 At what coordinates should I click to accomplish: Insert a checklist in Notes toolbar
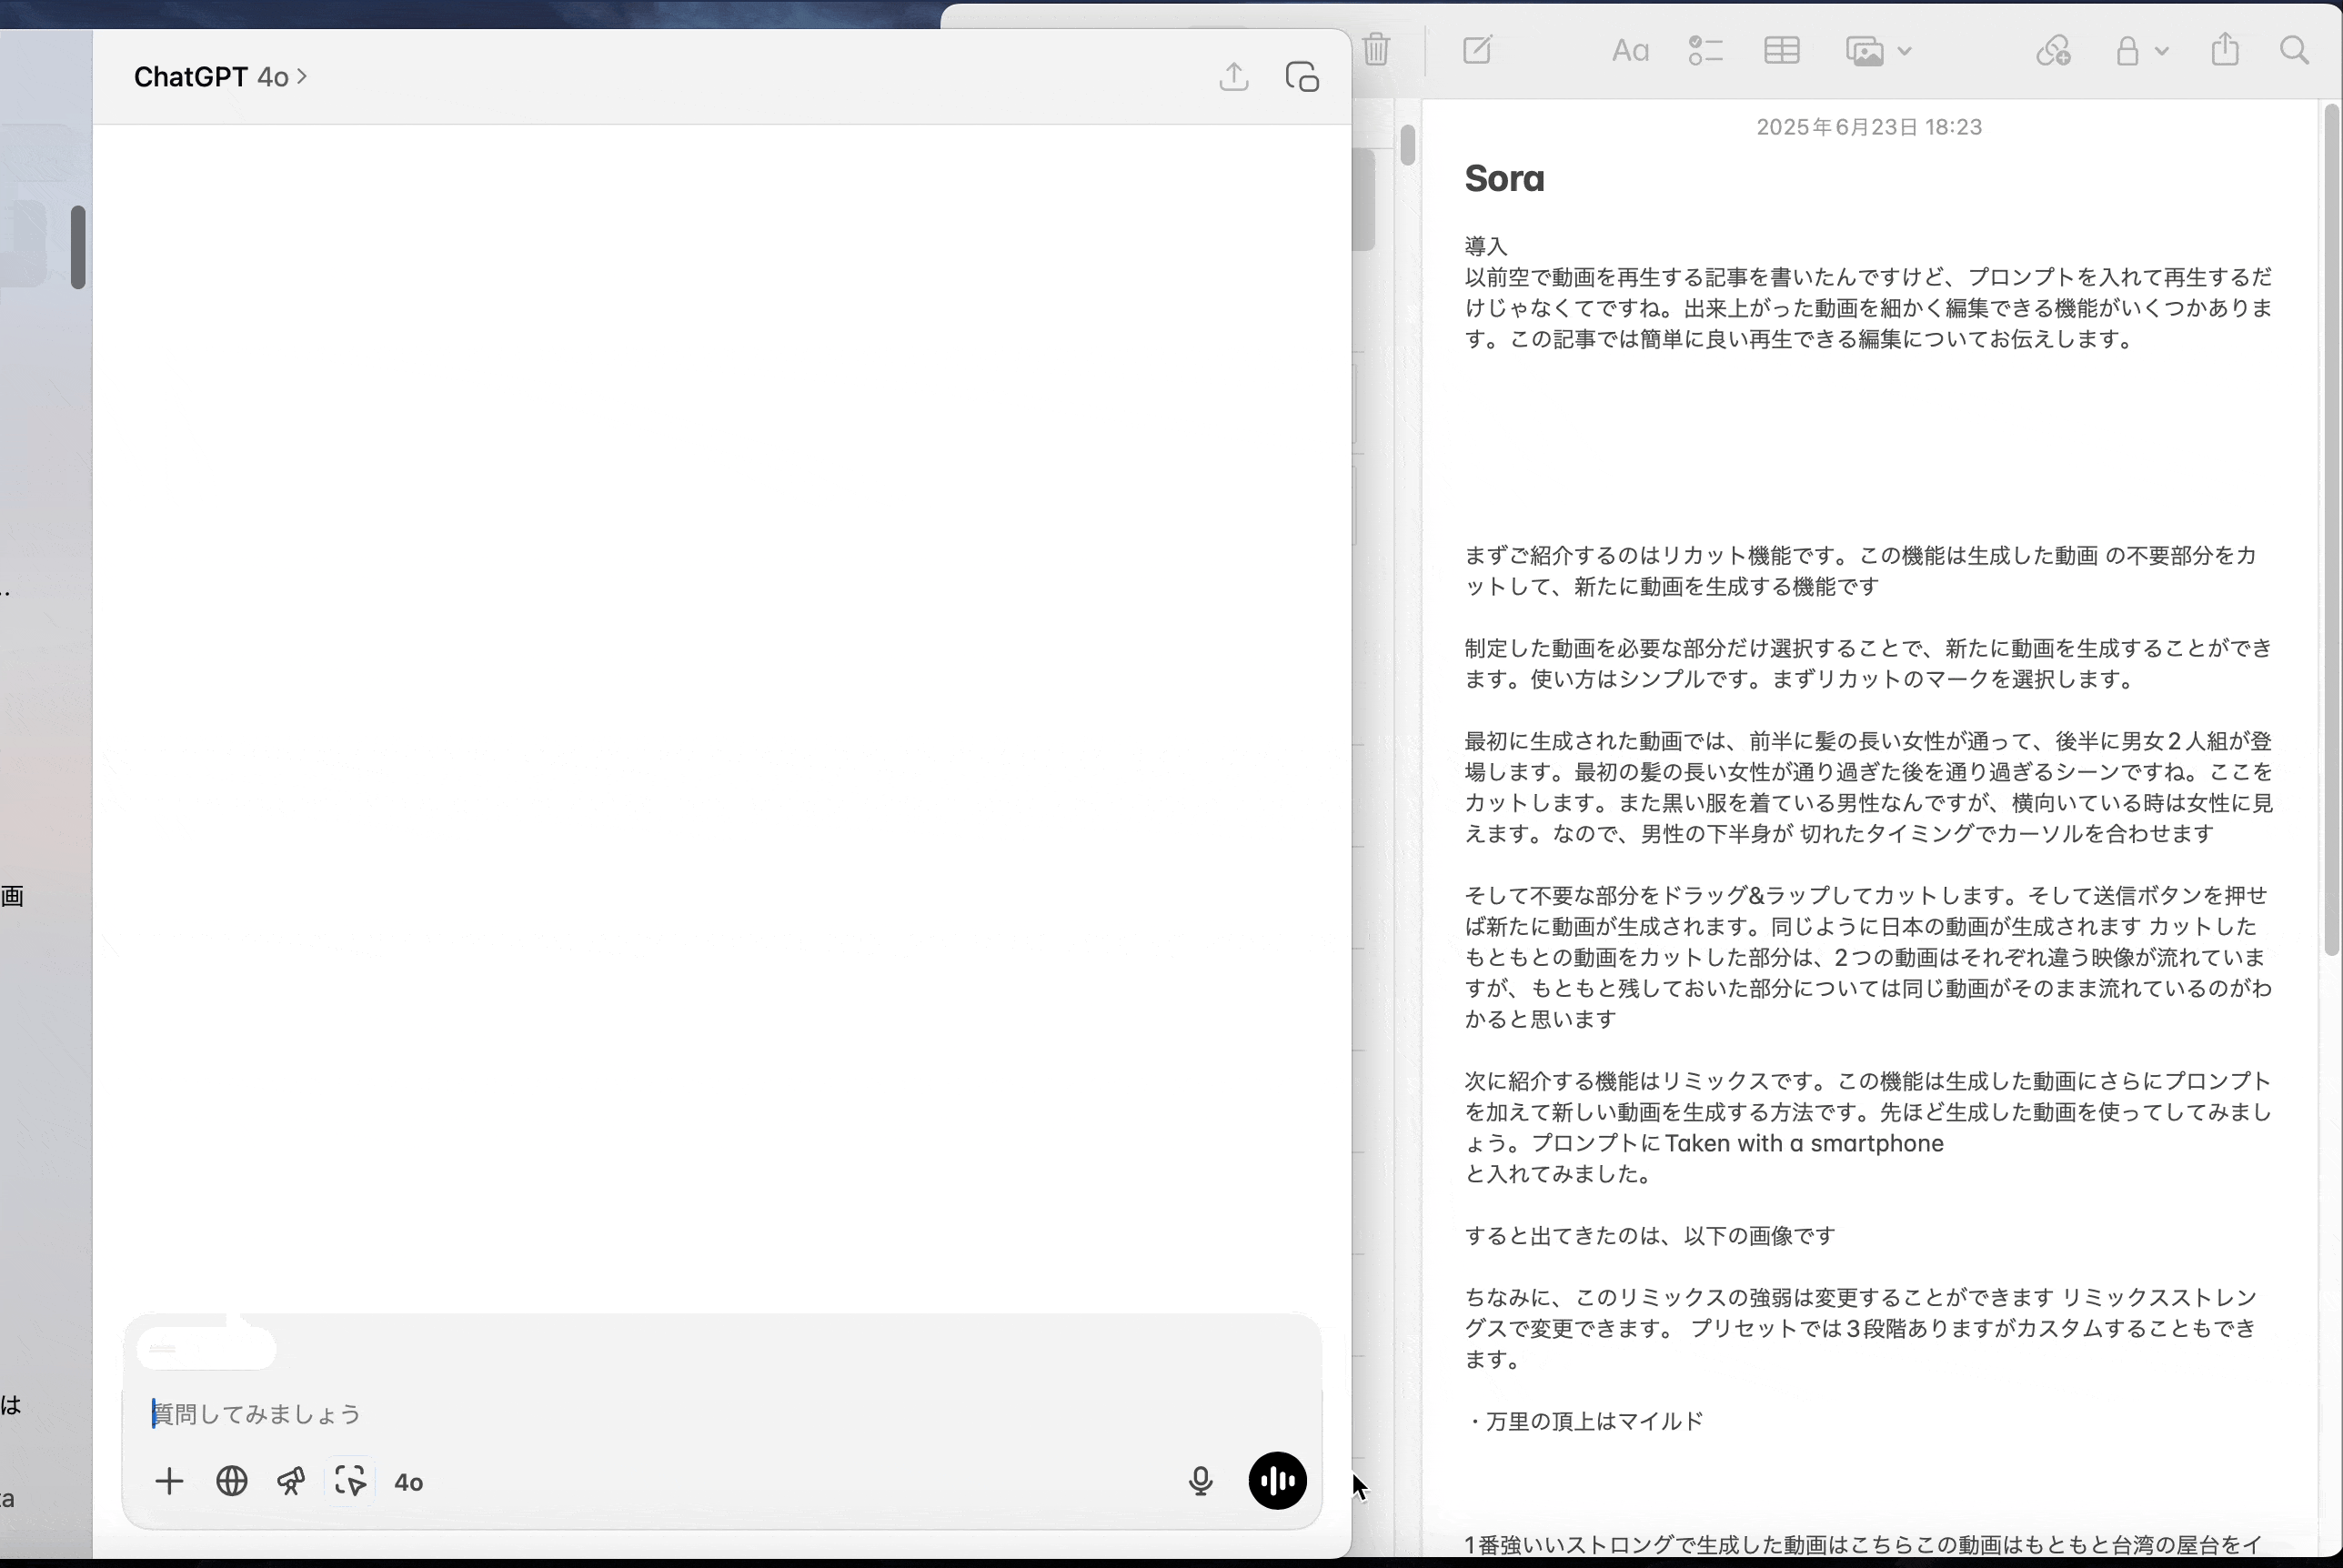(x=1705, y=50)
